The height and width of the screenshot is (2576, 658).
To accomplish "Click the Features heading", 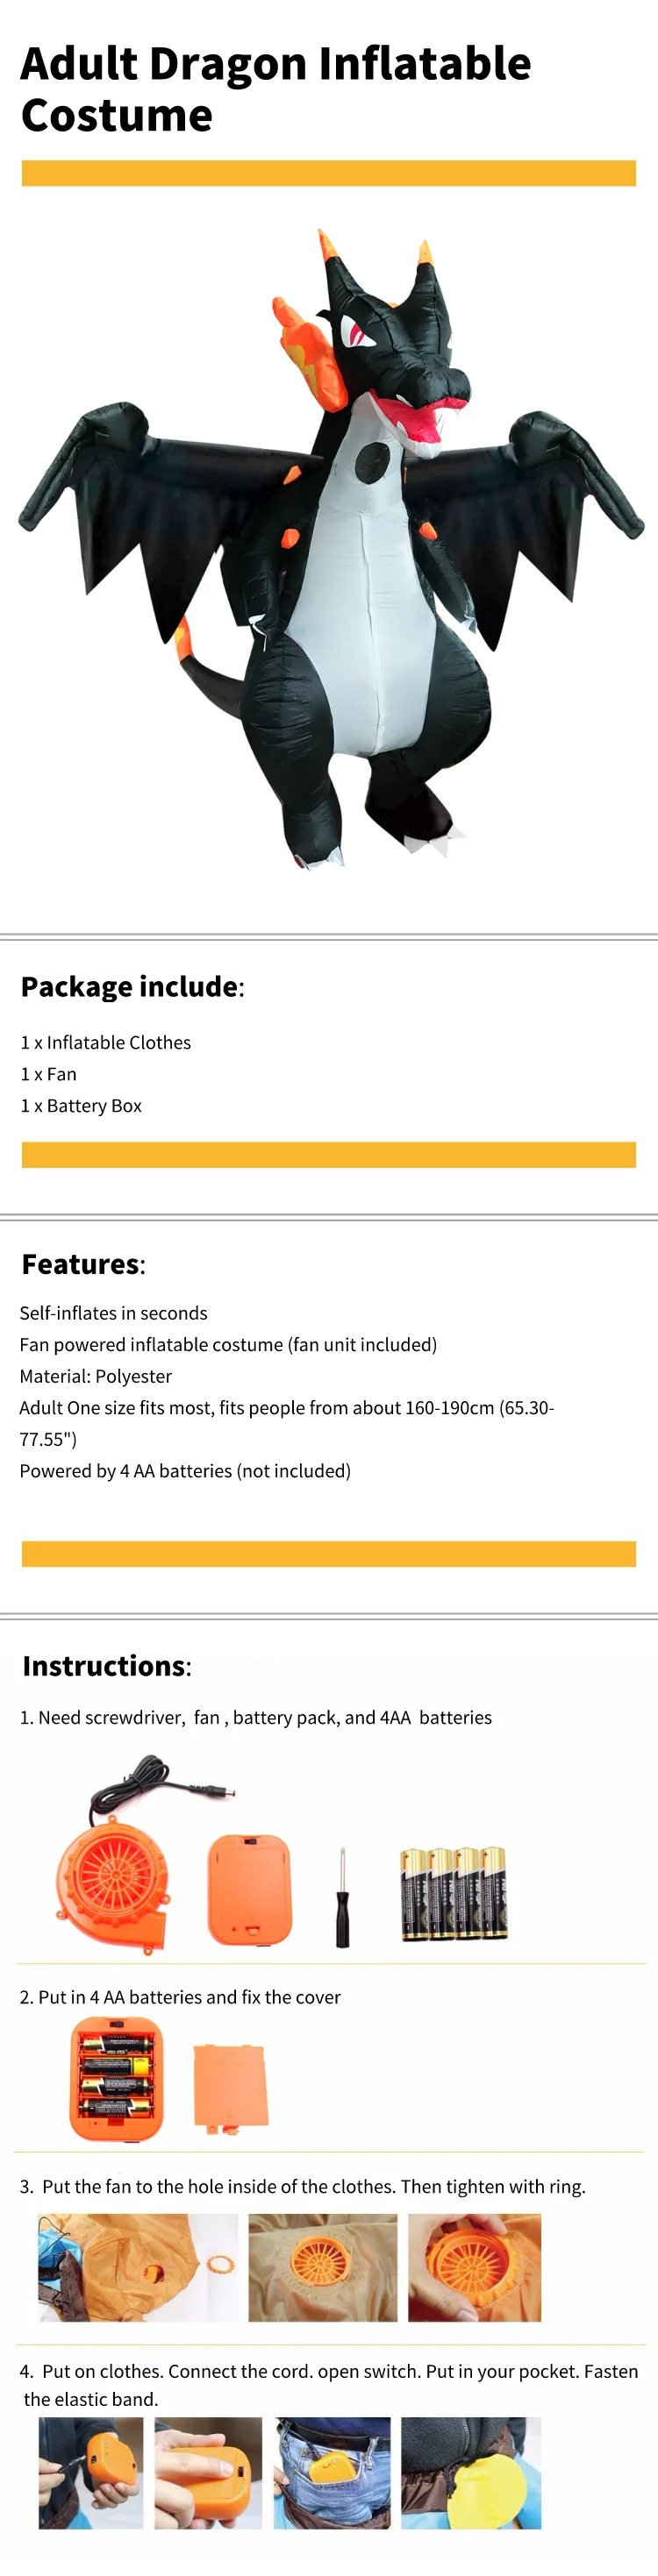I will 83,1263.
